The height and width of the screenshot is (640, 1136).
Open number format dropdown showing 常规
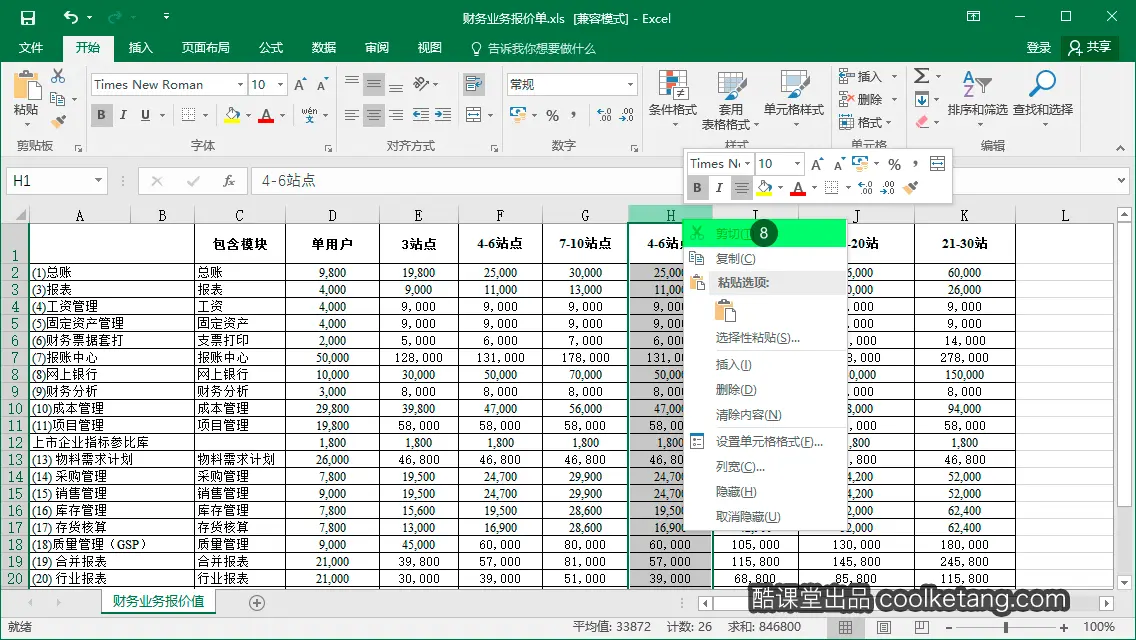click(630, 85)
